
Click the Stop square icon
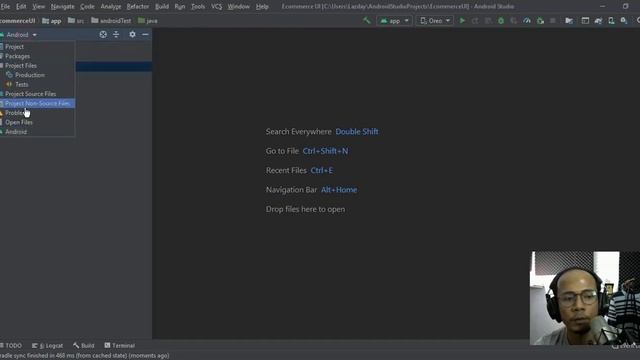click(x=553, y=21)
